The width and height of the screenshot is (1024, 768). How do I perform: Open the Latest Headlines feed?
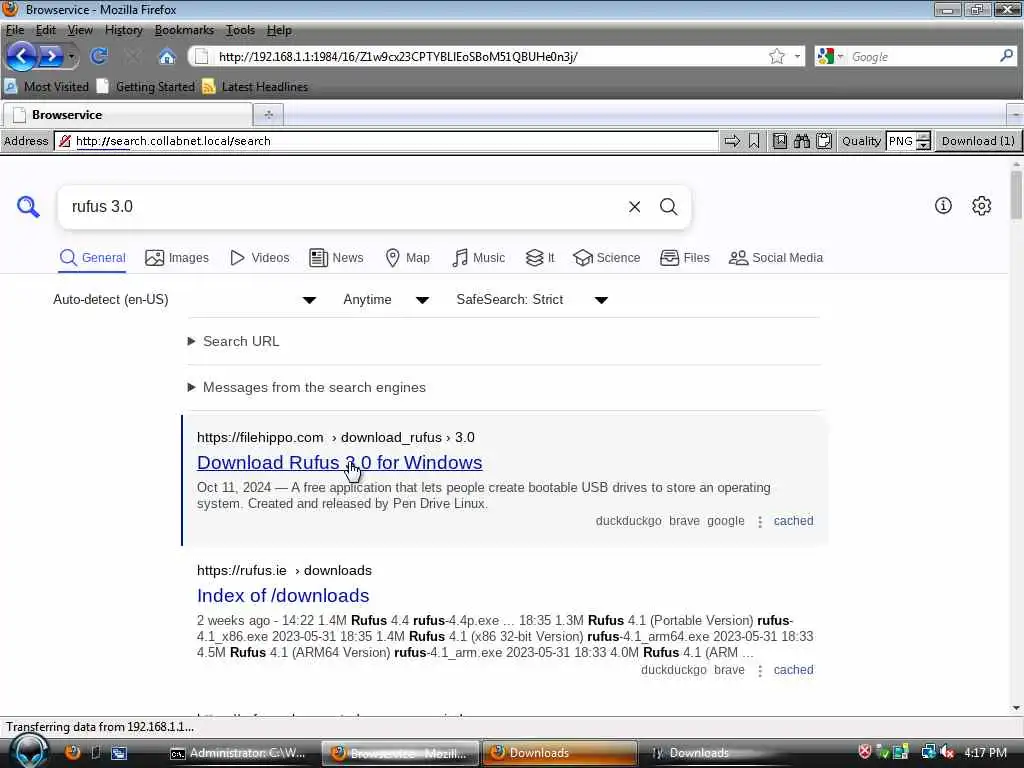(x=255, y=86)
